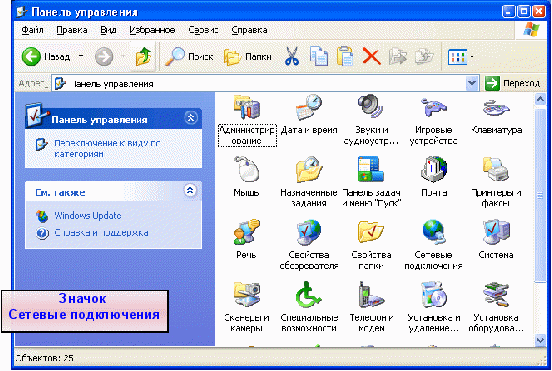552x371 pixels.
Task: Go up one folder level
Action: coord(144,56)
